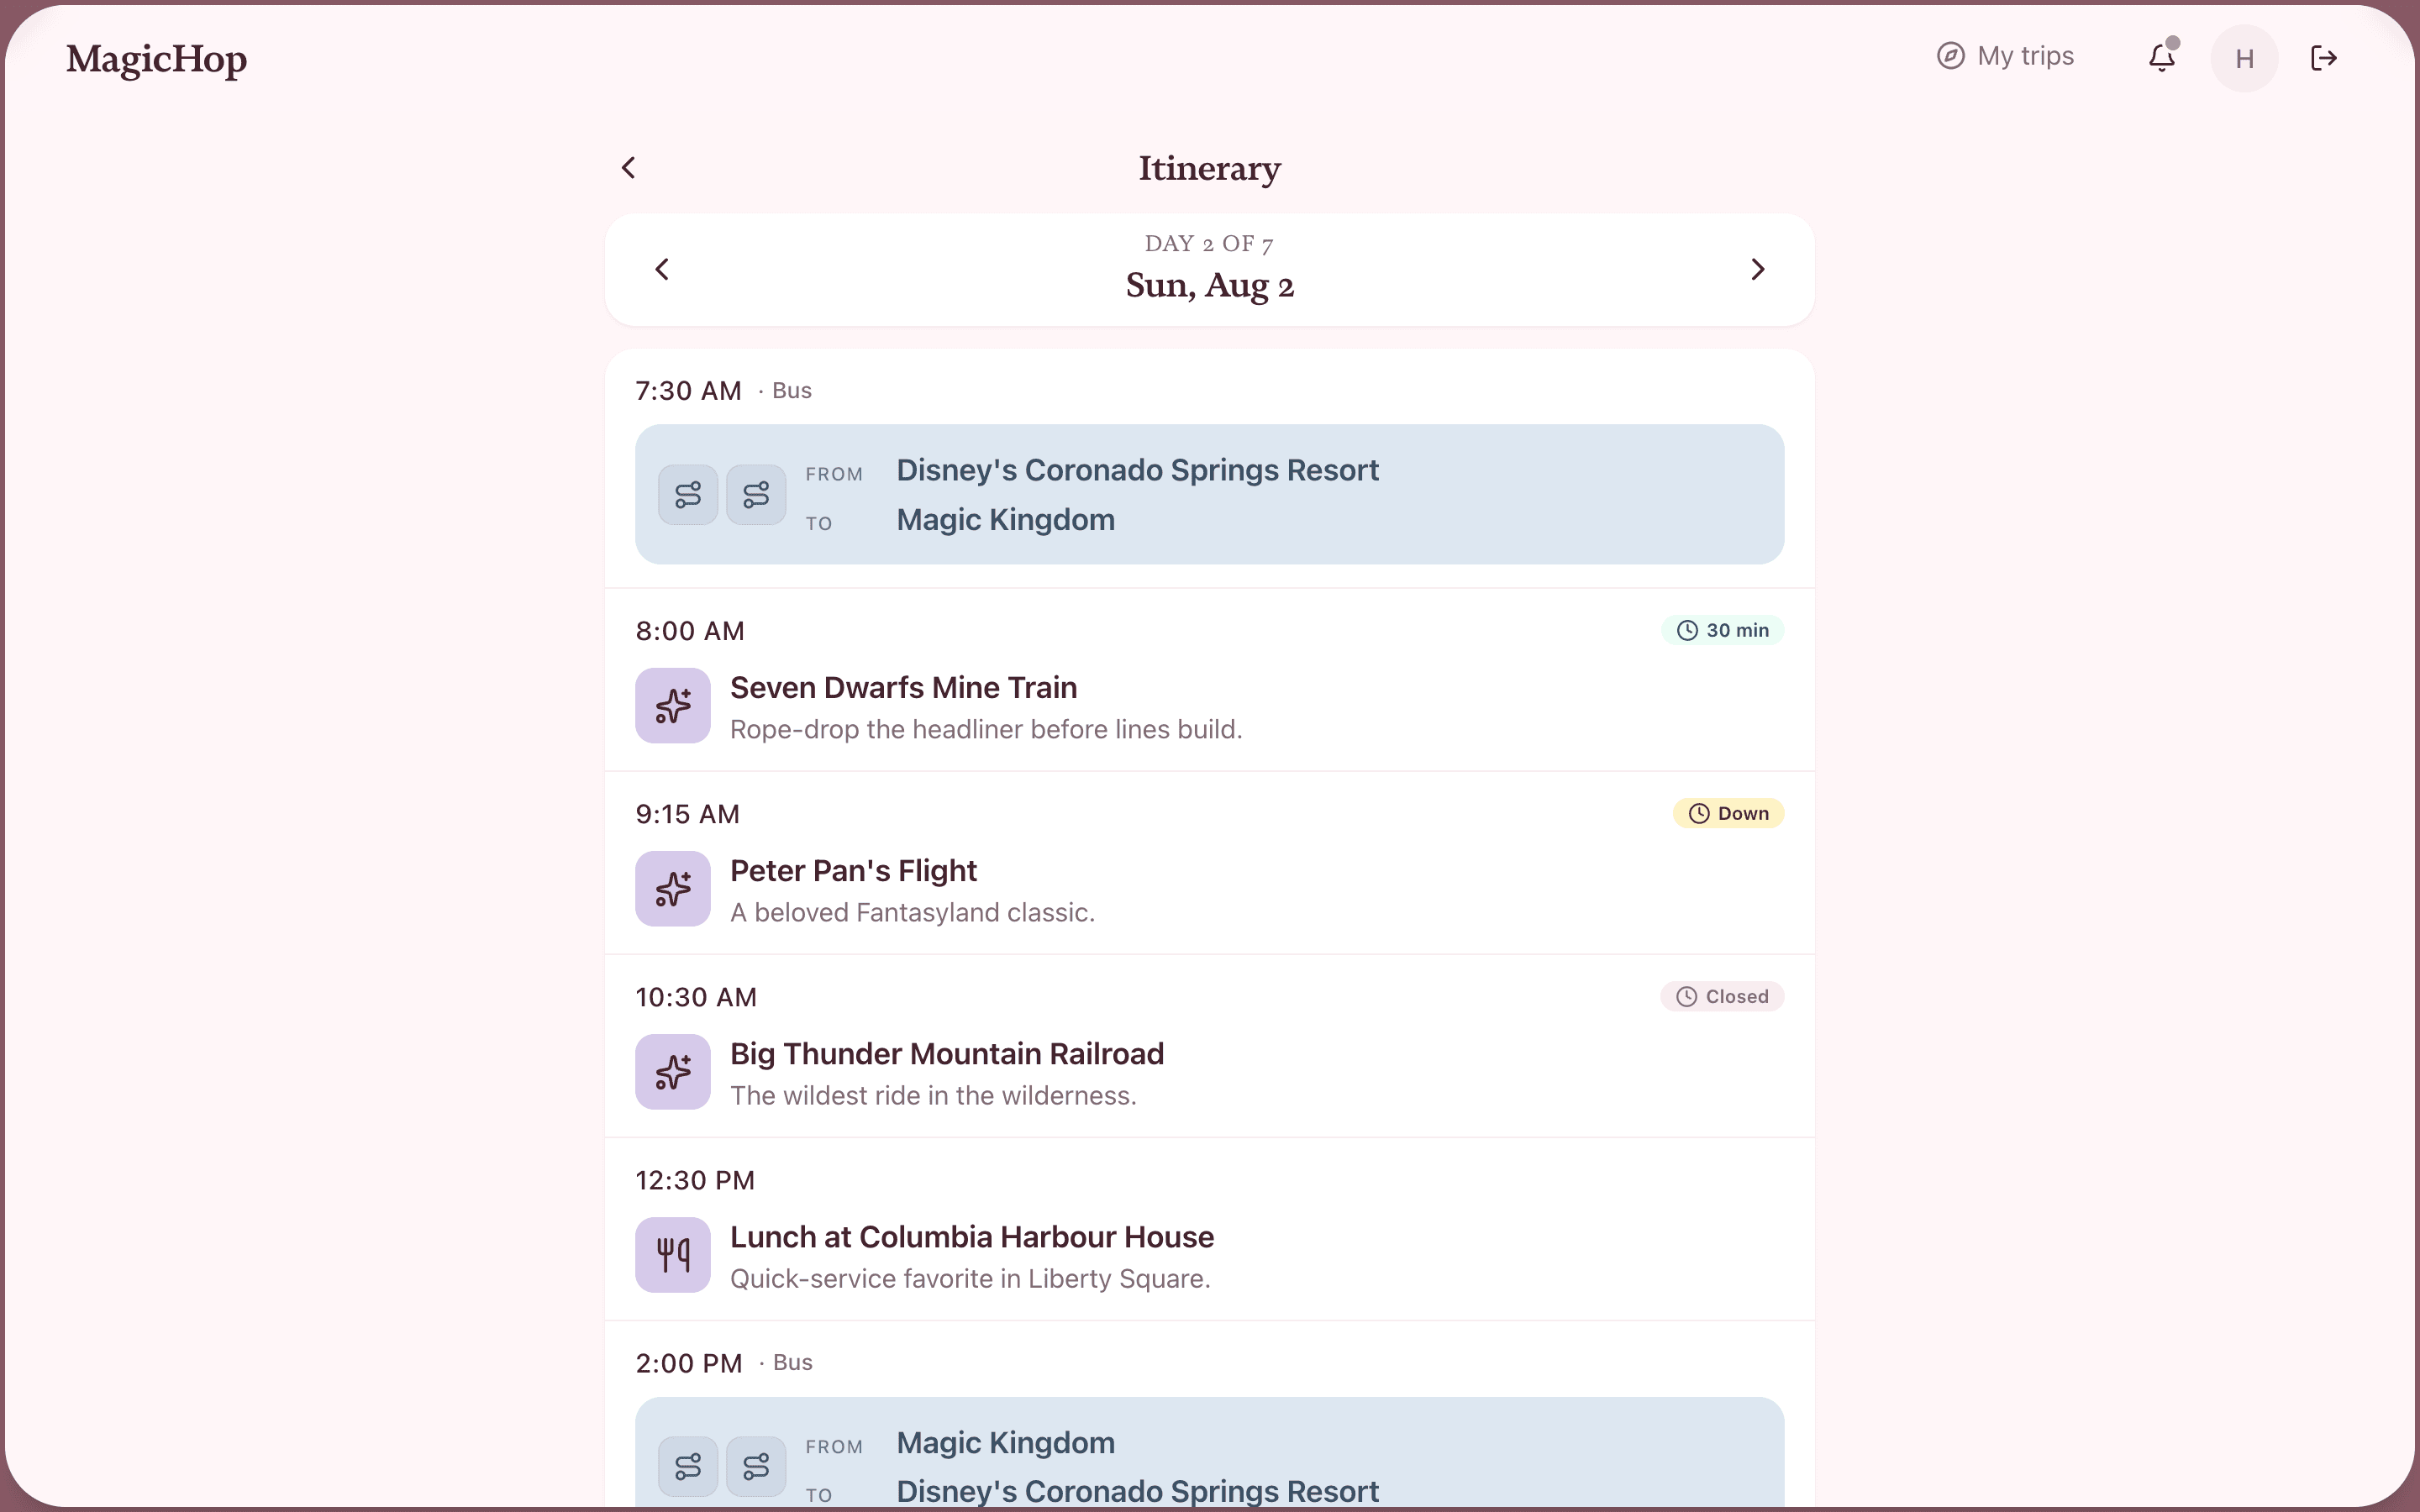Click the log out icon
The width and height of the screenshot is (2420, 1512).
point(2324,58)
